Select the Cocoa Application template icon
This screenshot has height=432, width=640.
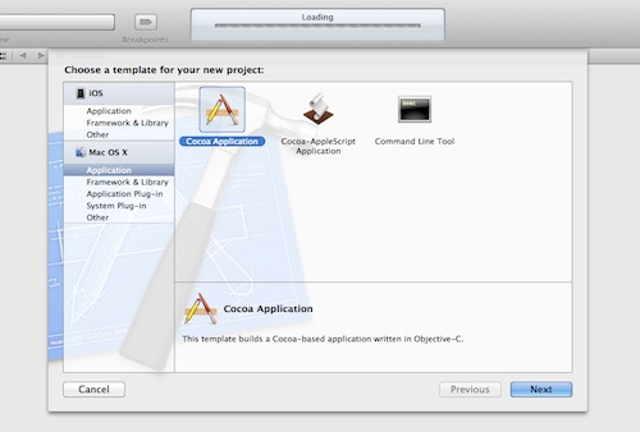[222, 109]
